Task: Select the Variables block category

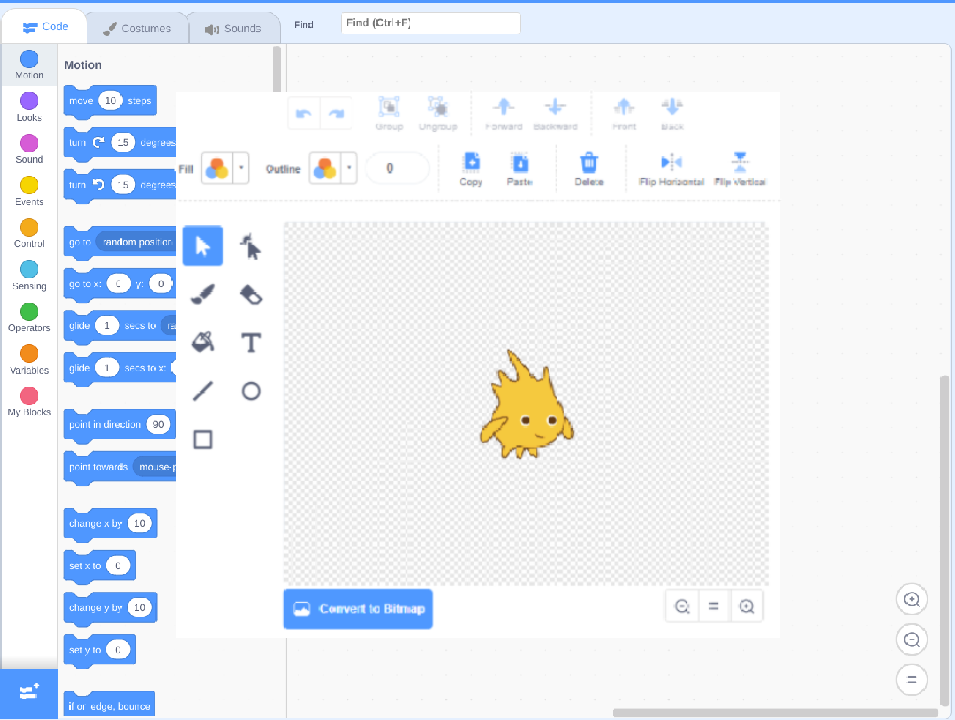Action: point(29,360)
